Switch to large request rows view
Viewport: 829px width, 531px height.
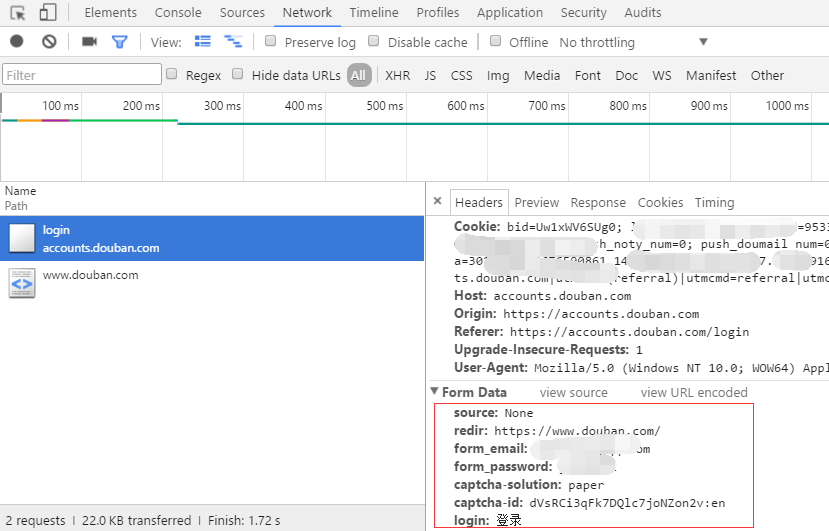click(203, 42)
